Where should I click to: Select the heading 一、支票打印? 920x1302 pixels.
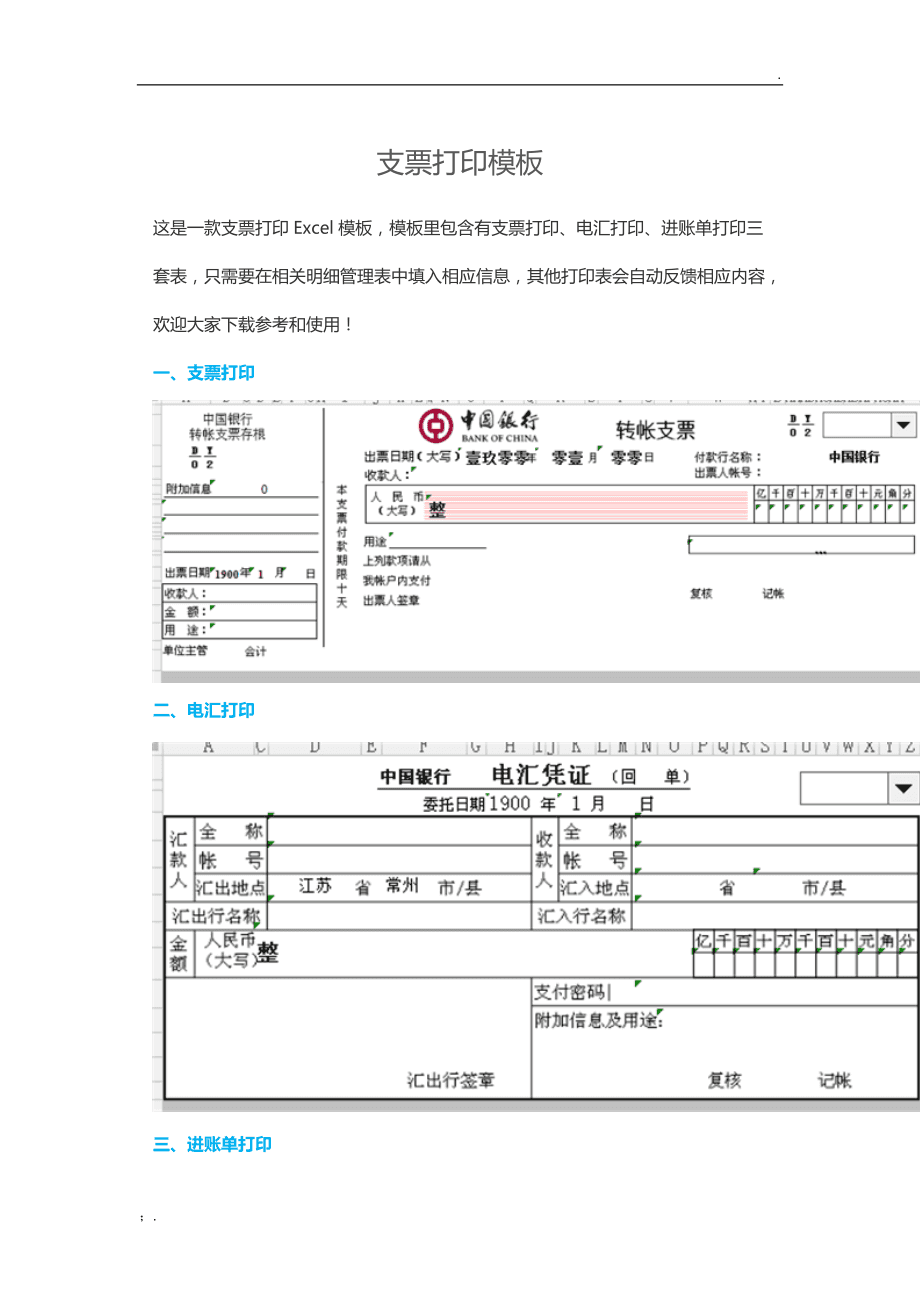pos(204,373)
